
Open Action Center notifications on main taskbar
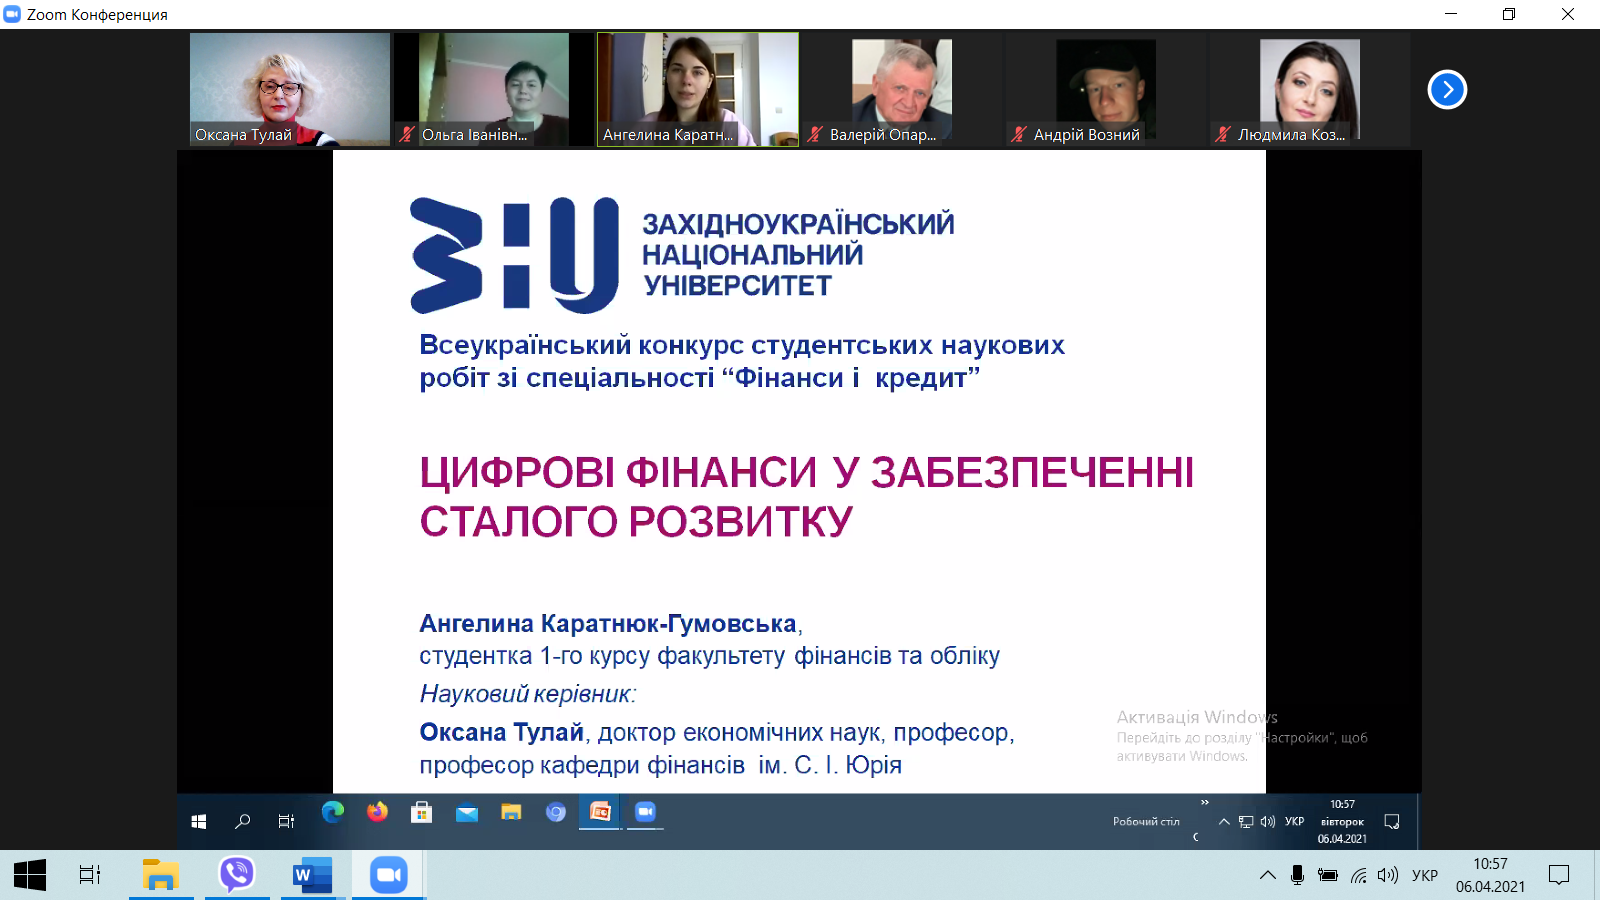click(1559, 875)
